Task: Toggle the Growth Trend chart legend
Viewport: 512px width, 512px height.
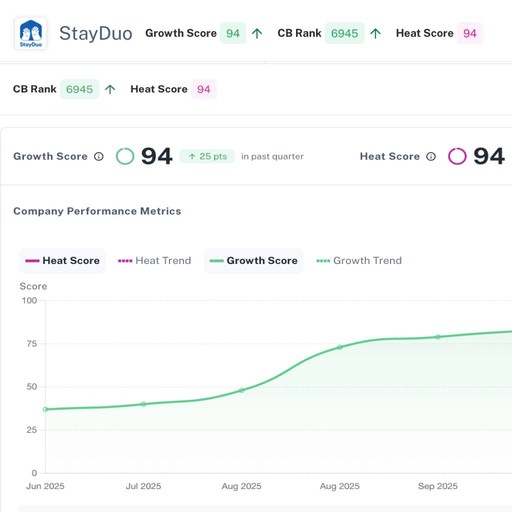Action: tap(359, 261)
